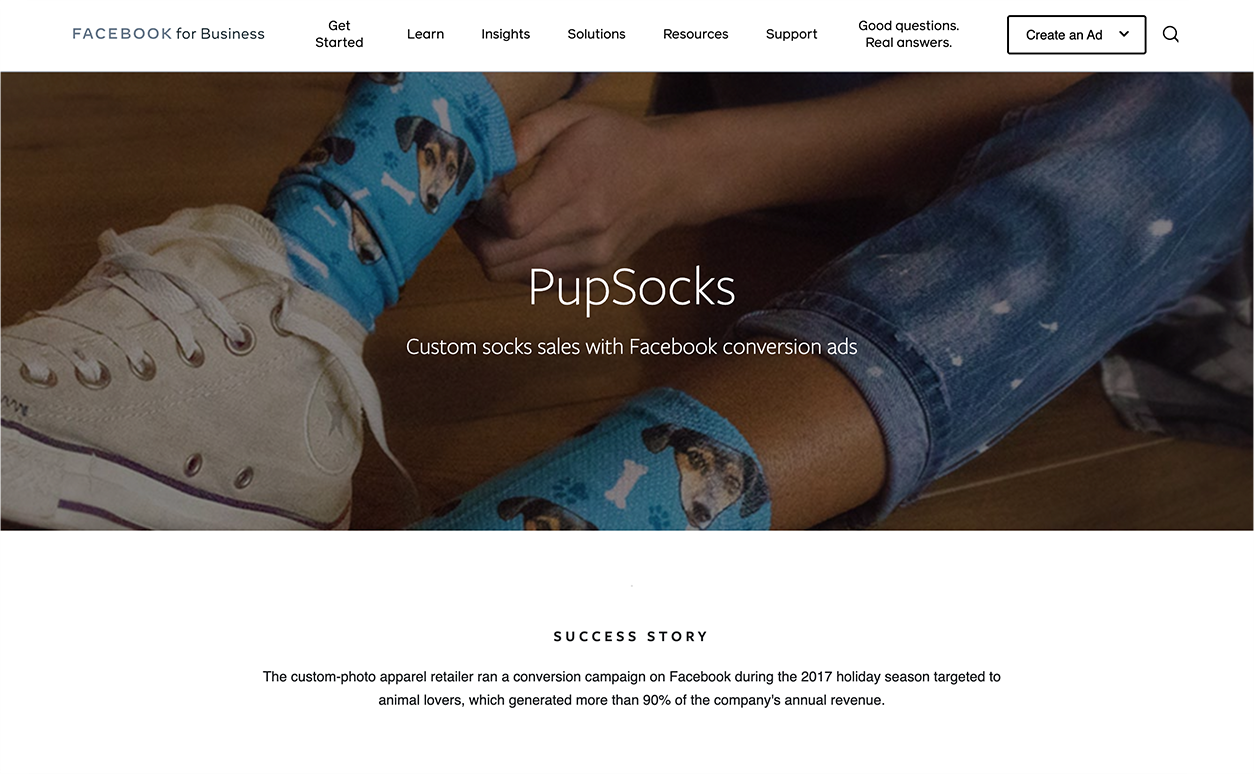Viewport: 1254px width, 774px height.
Task: Open the Solutions navigation menu
Action: click(596, 34)
